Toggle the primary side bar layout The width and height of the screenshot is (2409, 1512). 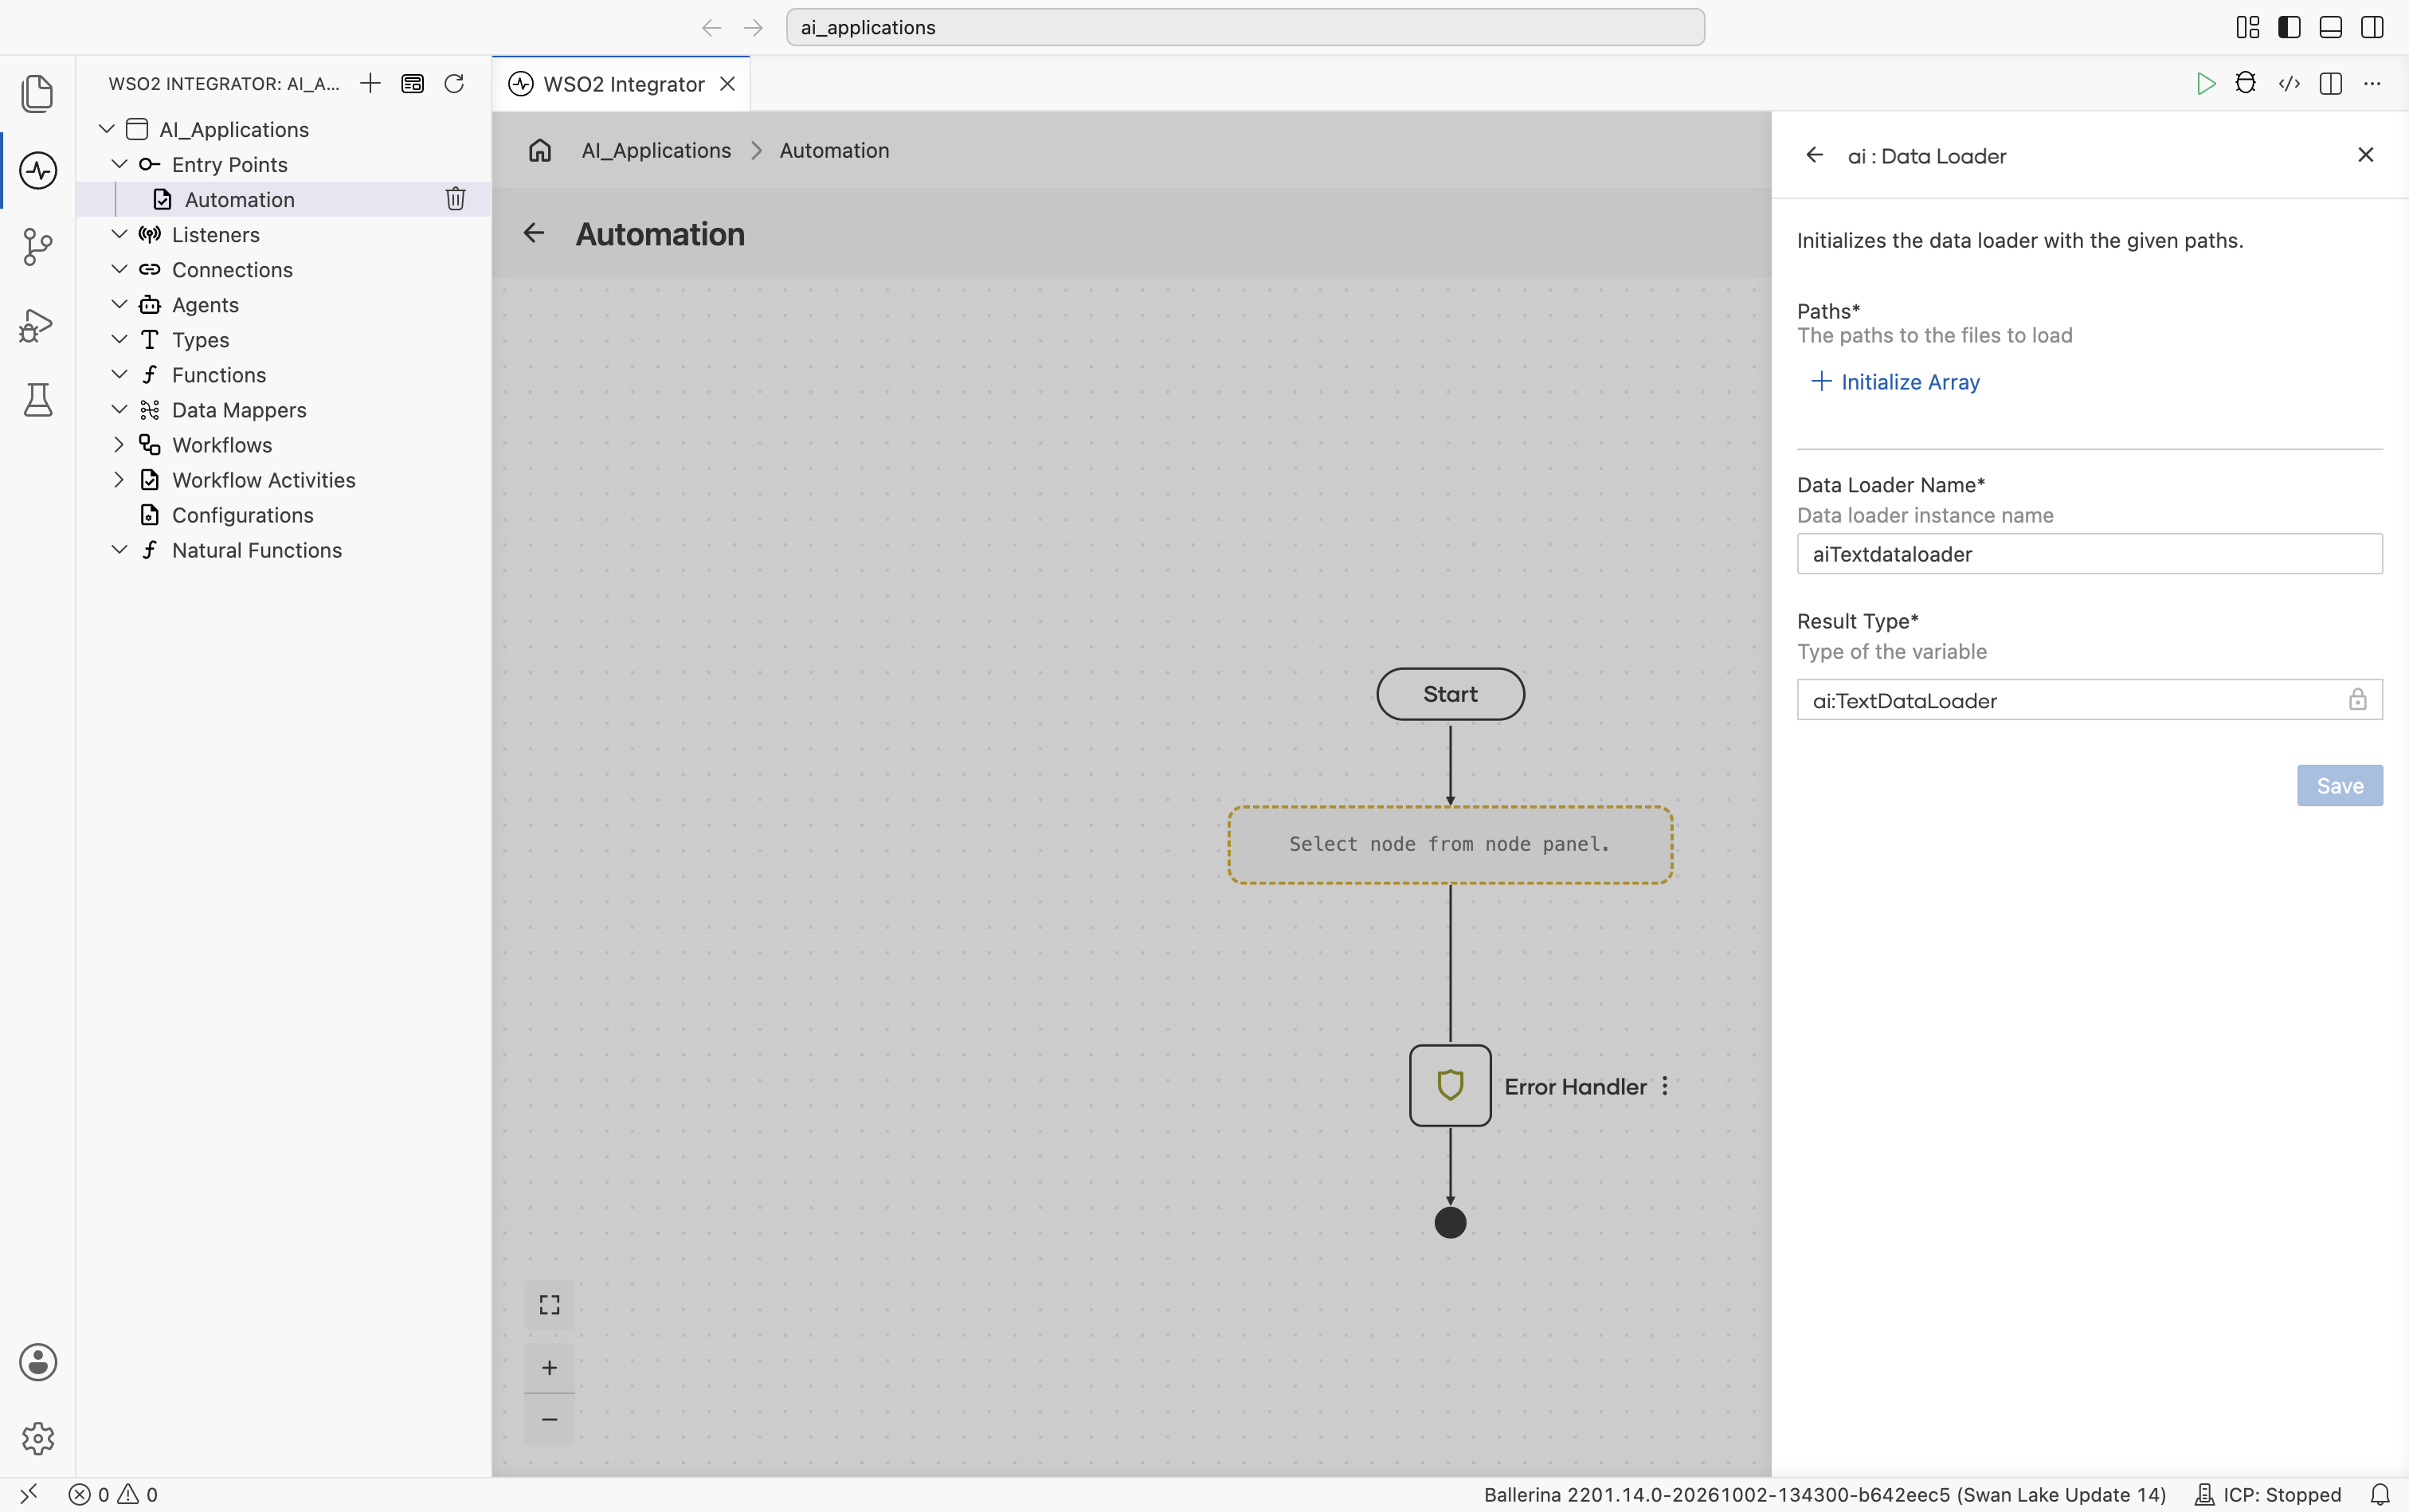pos(2289,27)
